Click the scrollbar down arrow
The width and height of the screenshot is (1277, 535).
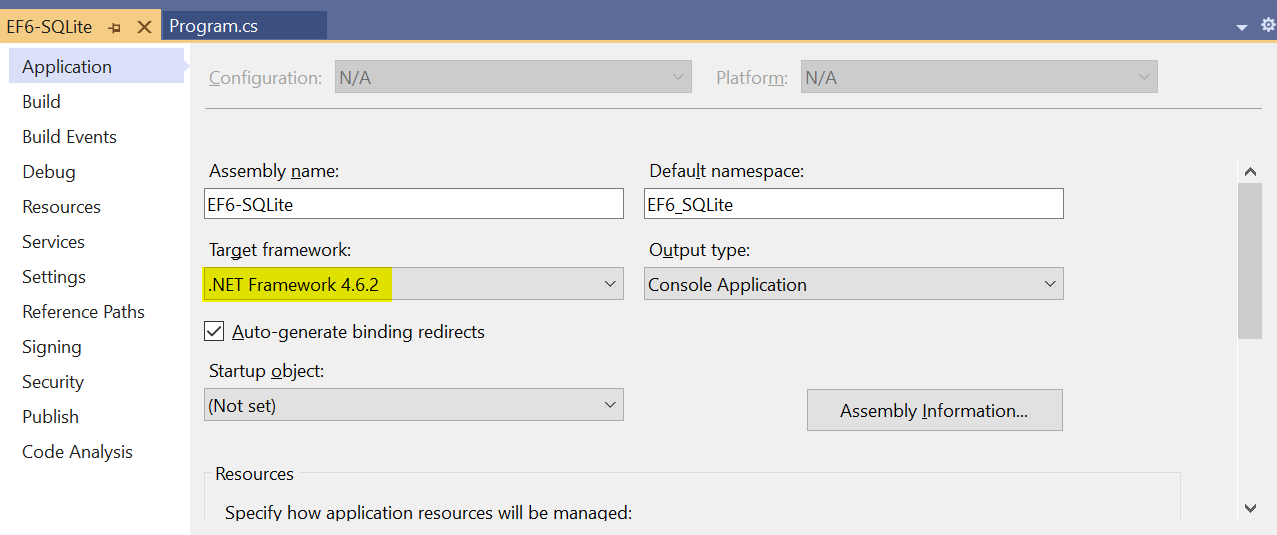(1250, 508)
